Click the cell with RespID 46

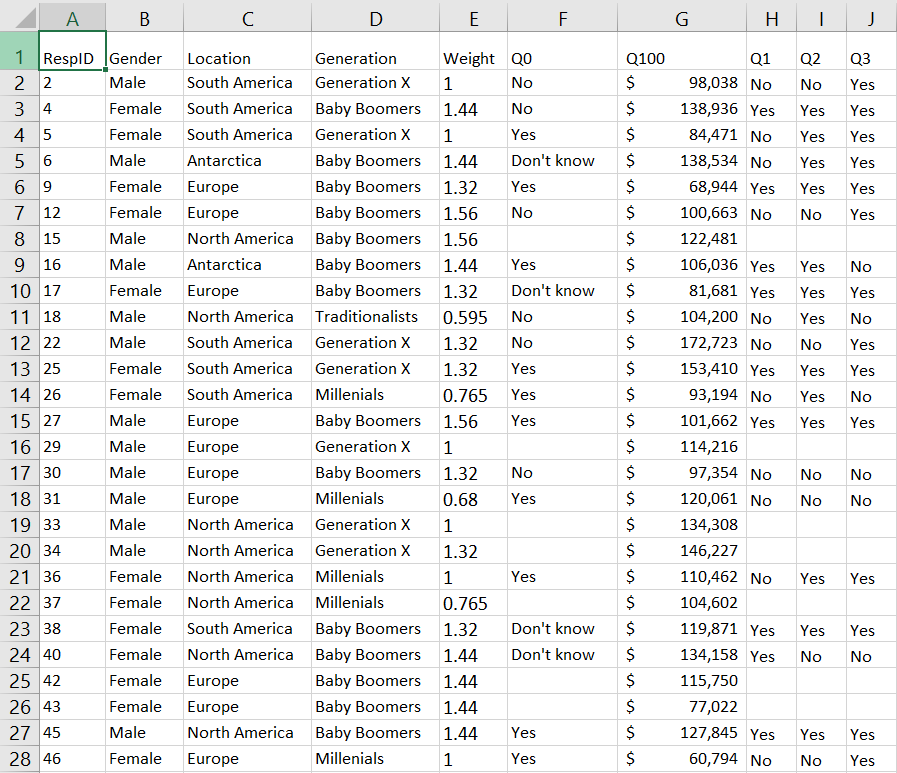(72, 759)
